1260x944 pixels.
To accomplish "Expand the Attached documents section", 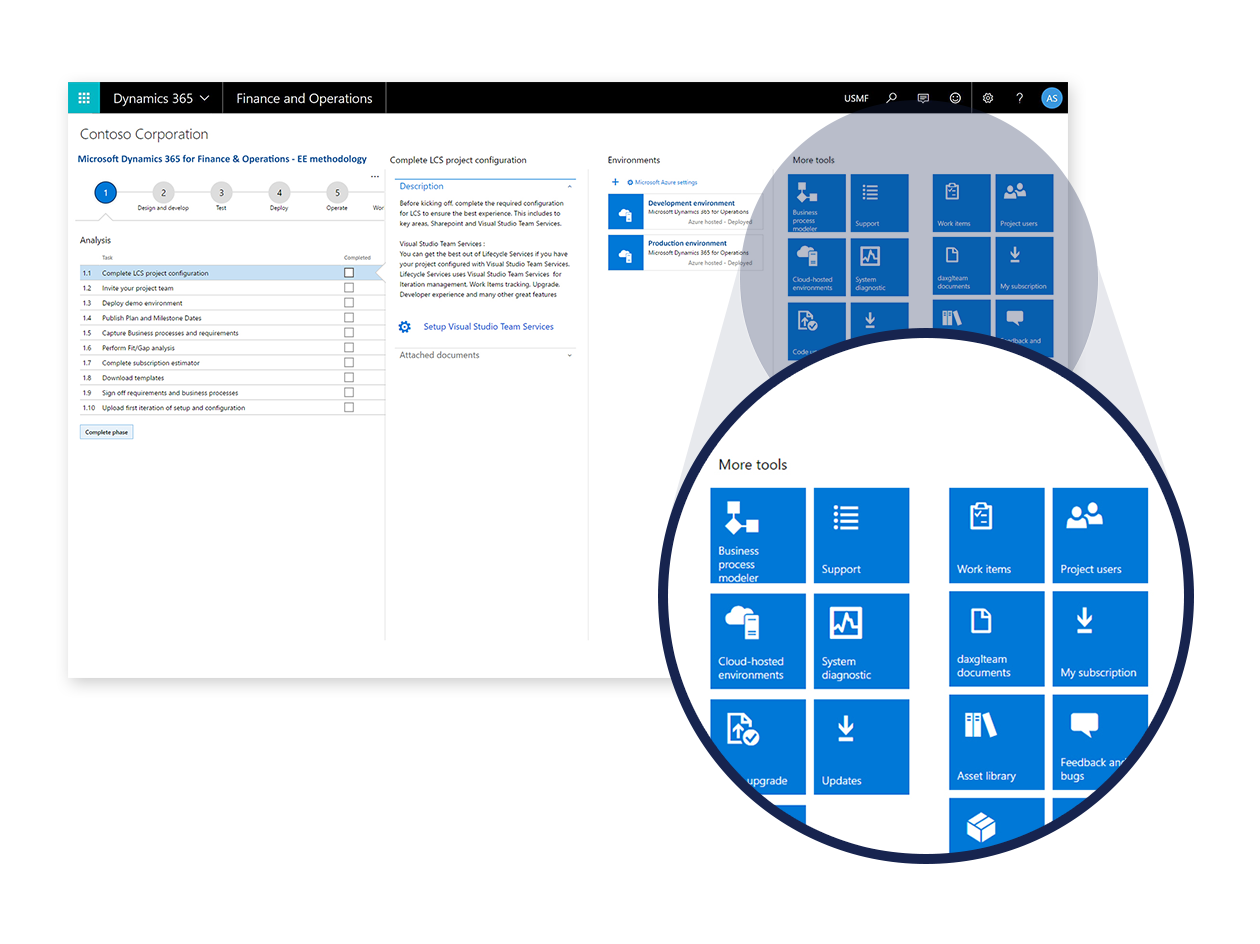I will point(570,355).
